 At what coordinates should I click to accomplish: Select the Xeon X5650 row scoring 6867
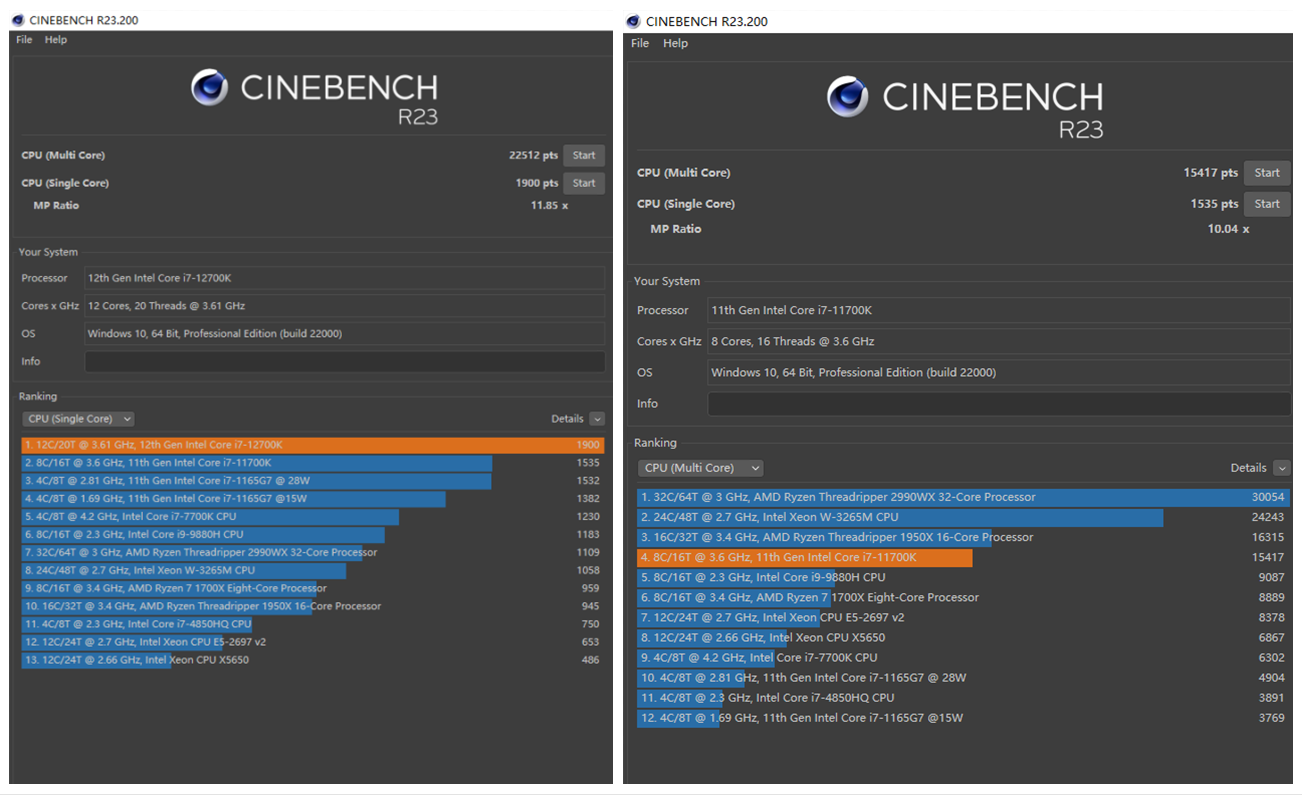(x=964, y=637)
